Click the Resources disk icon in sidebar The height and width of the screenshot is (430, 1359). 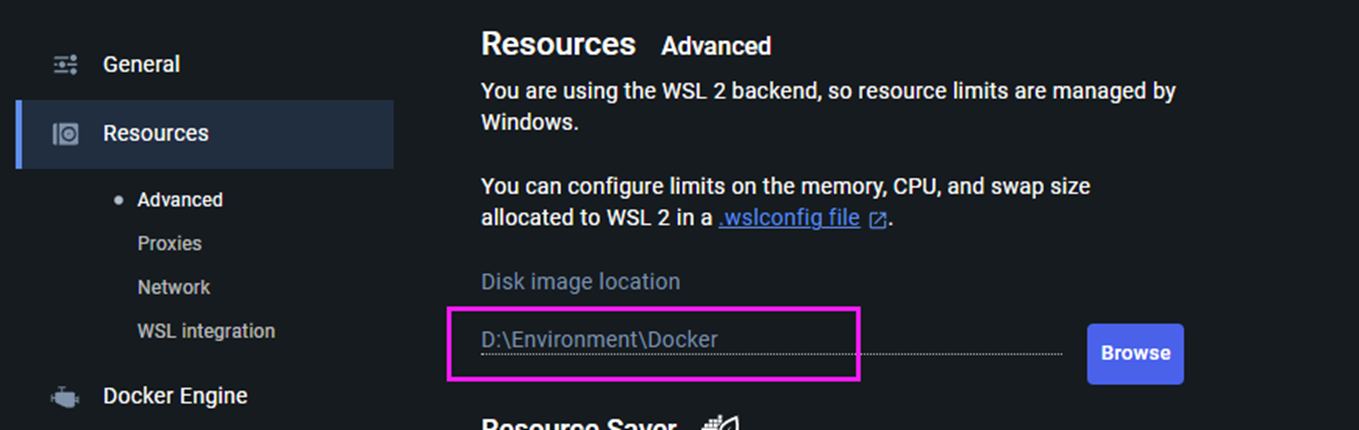pyautogui.click(x=65, y=134)
